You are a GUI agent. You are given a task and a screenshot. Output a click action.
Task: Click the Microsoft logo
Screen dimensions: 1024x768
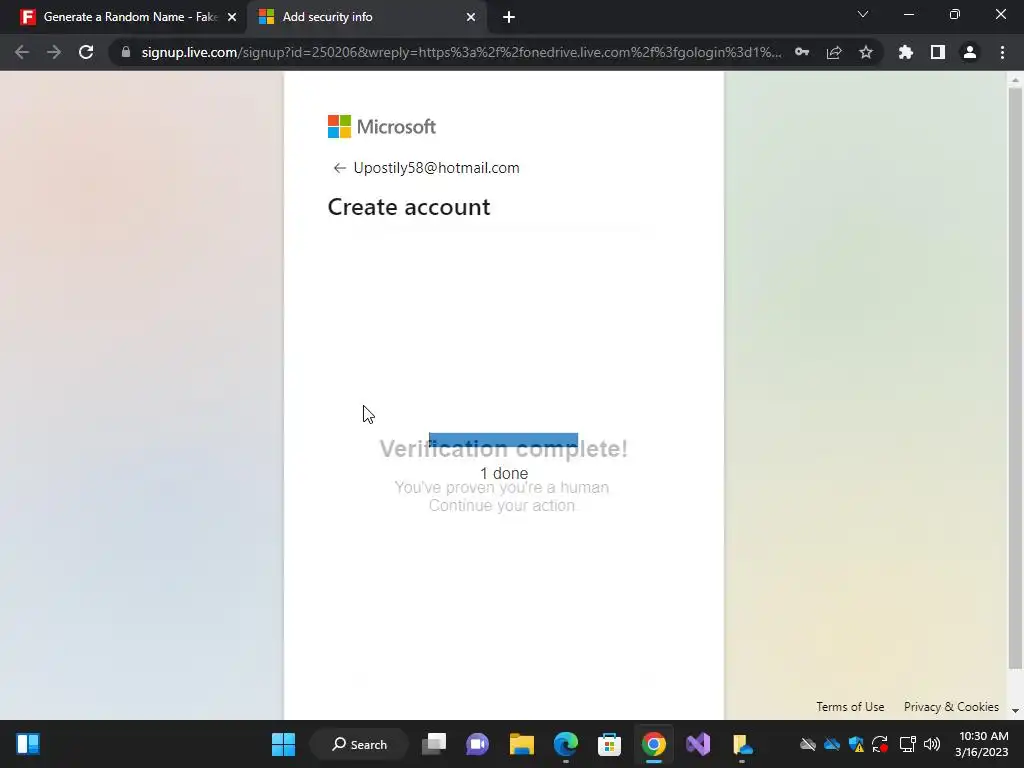pos(381,127)
